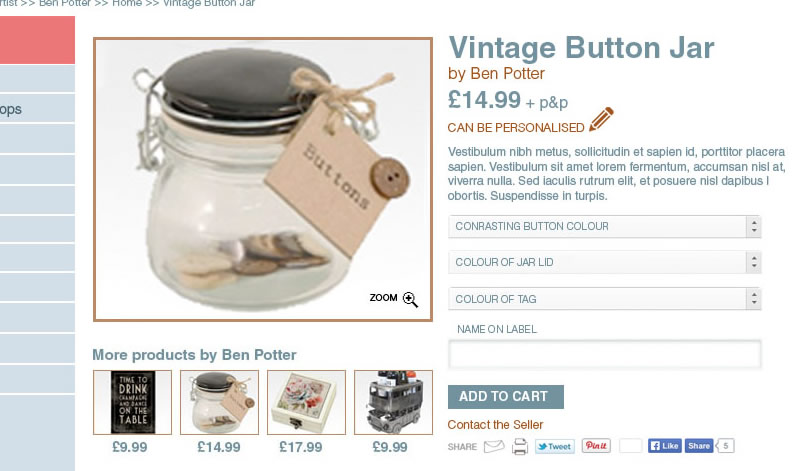View the floral trinket box thumbnail
793x471 pixels.
click(x=306, y=402)
